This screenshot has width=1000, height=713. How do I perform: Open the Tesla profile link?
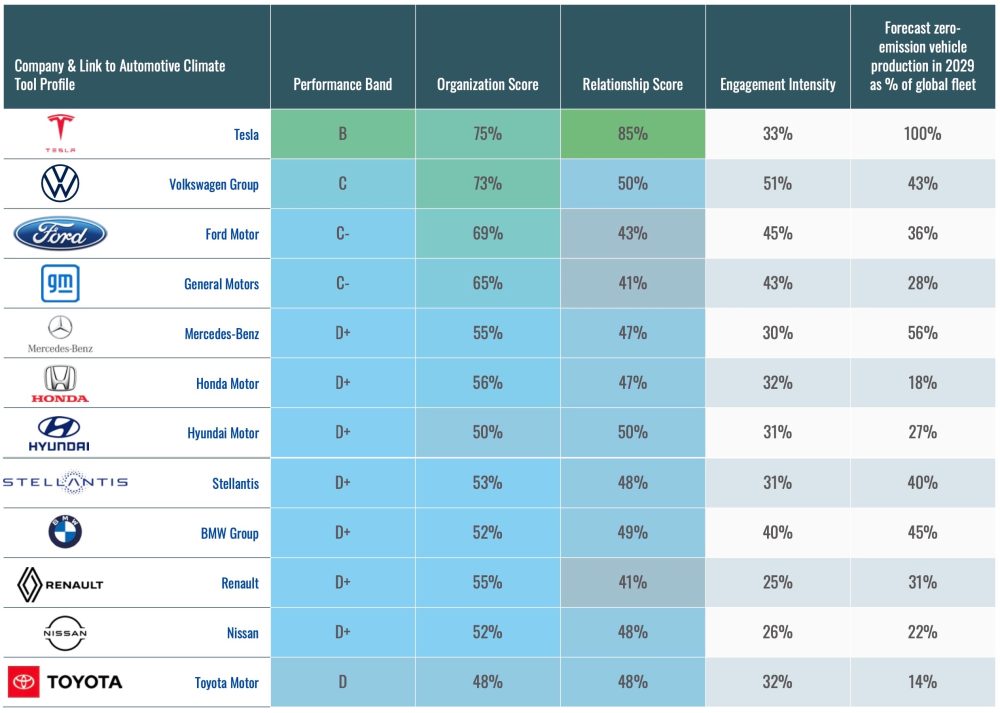(x=246, y=134)
